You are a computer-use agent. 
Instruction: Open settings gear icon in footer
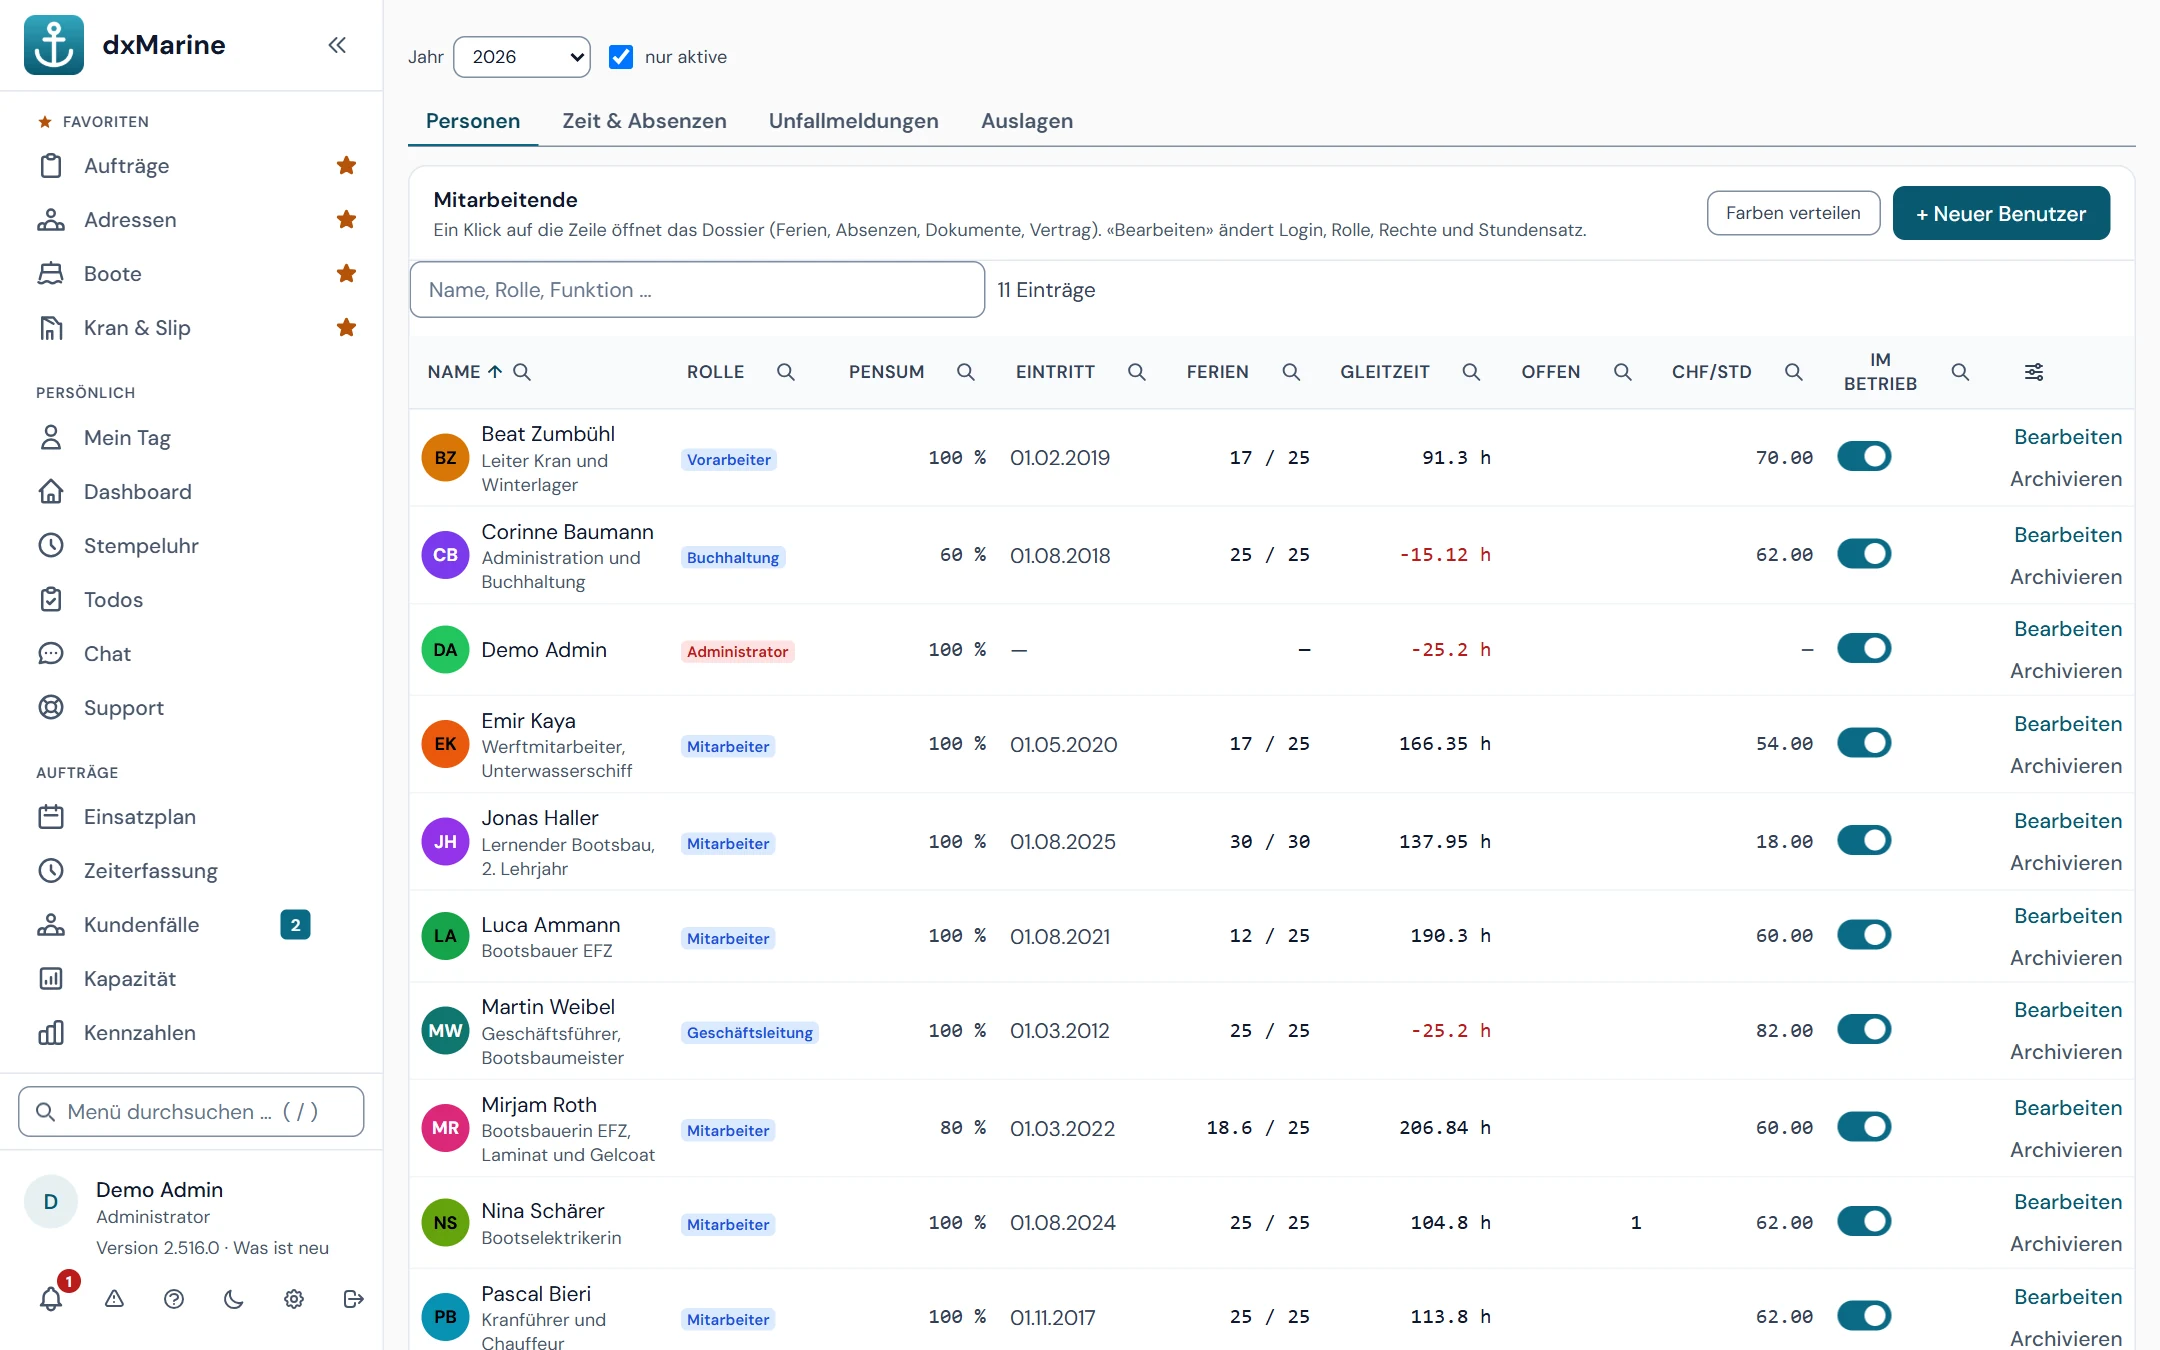click(x=293, y=1299)
